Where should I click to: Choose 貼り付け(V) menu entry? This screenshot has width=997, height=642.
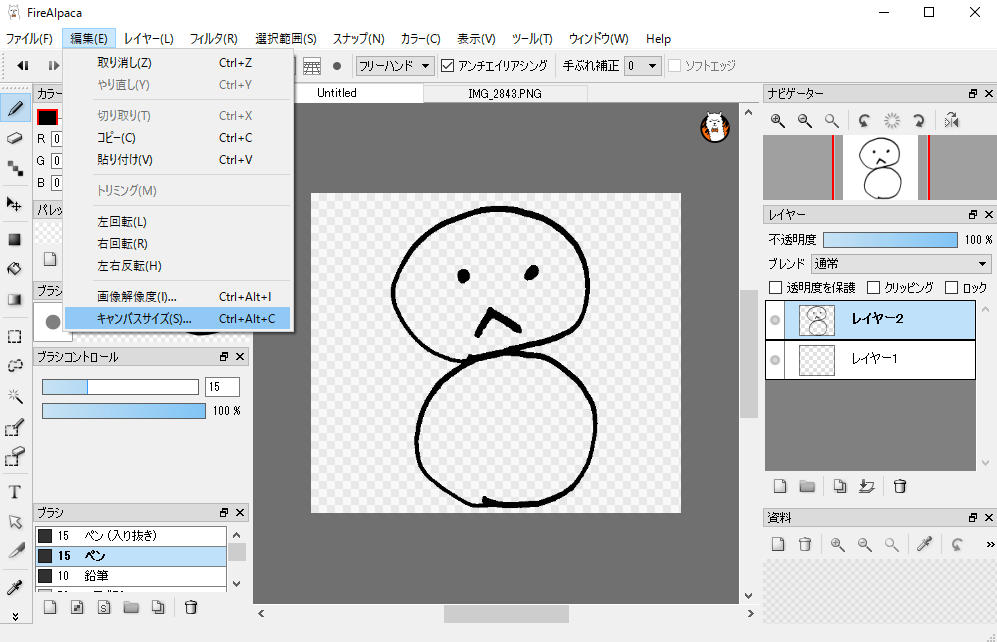pos(177,160)
